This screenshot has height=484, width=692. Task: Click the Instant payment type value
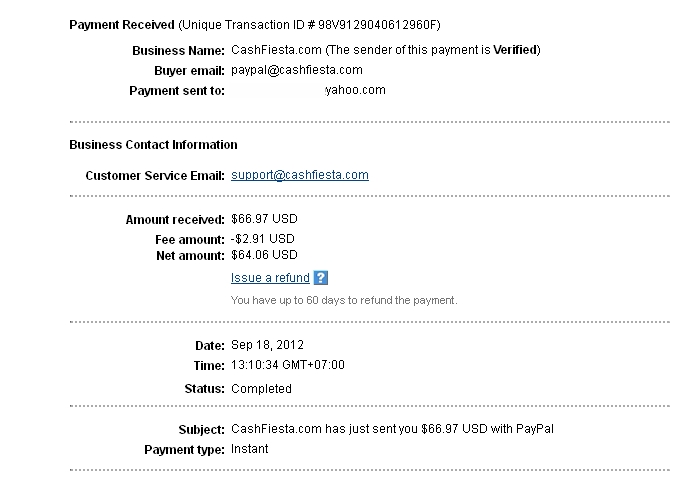point(249,449)
